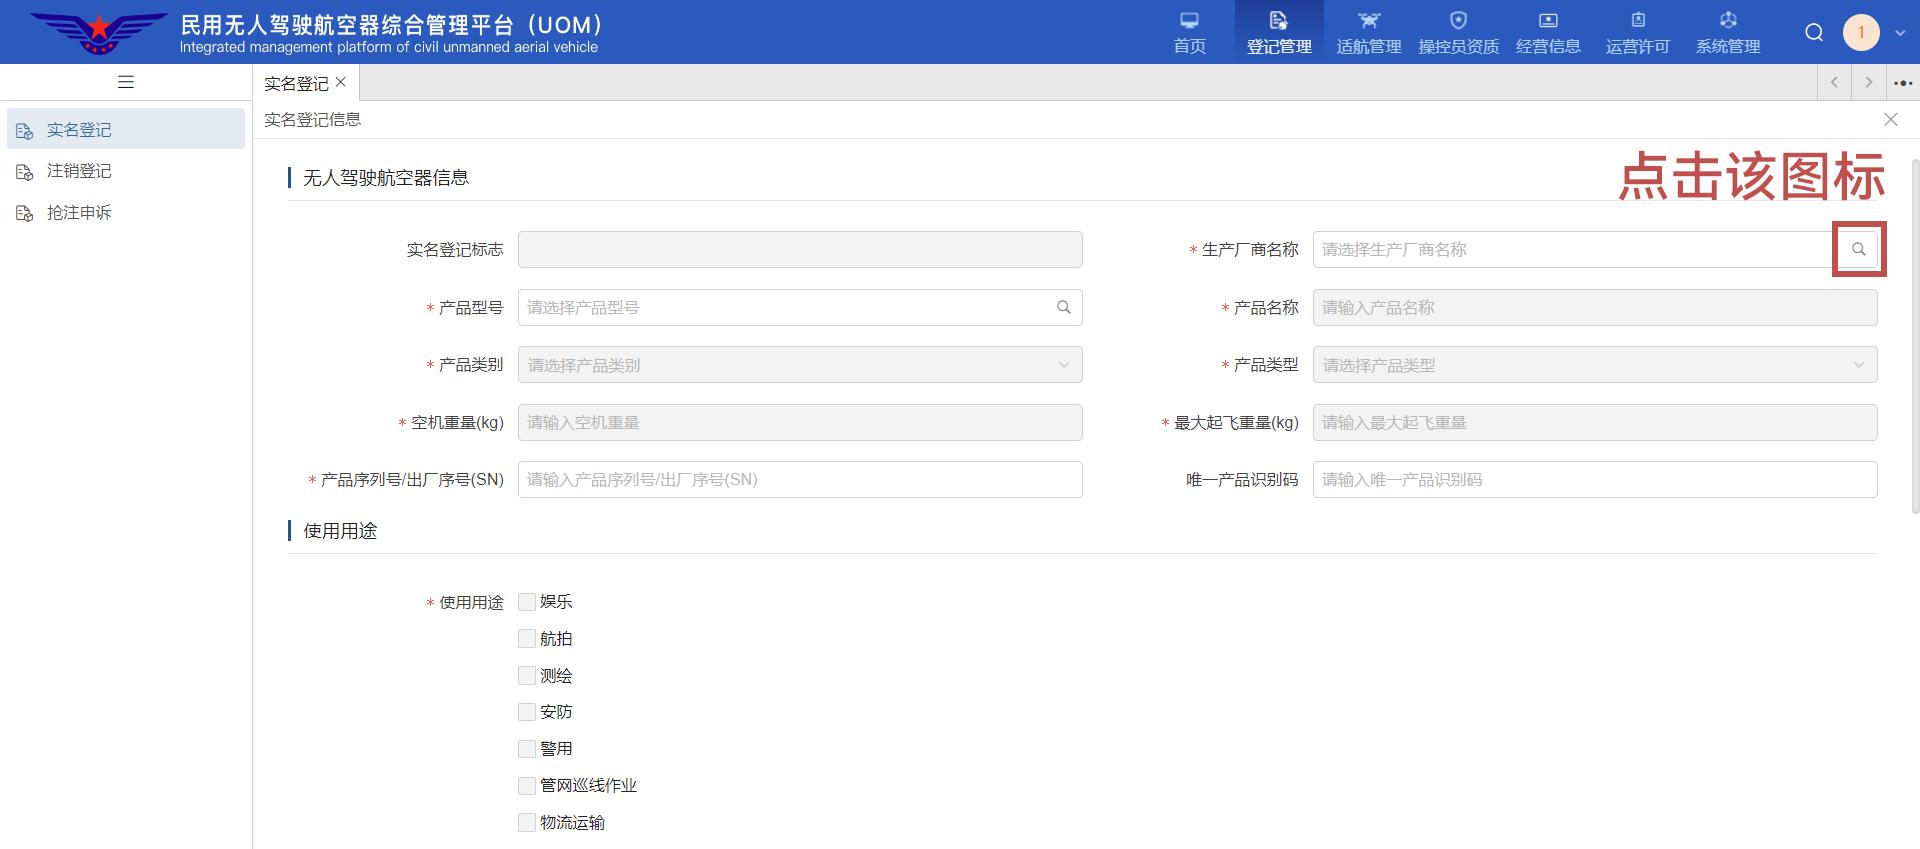
Task: Expand user account dropdown arrow
Action: 1900,33
